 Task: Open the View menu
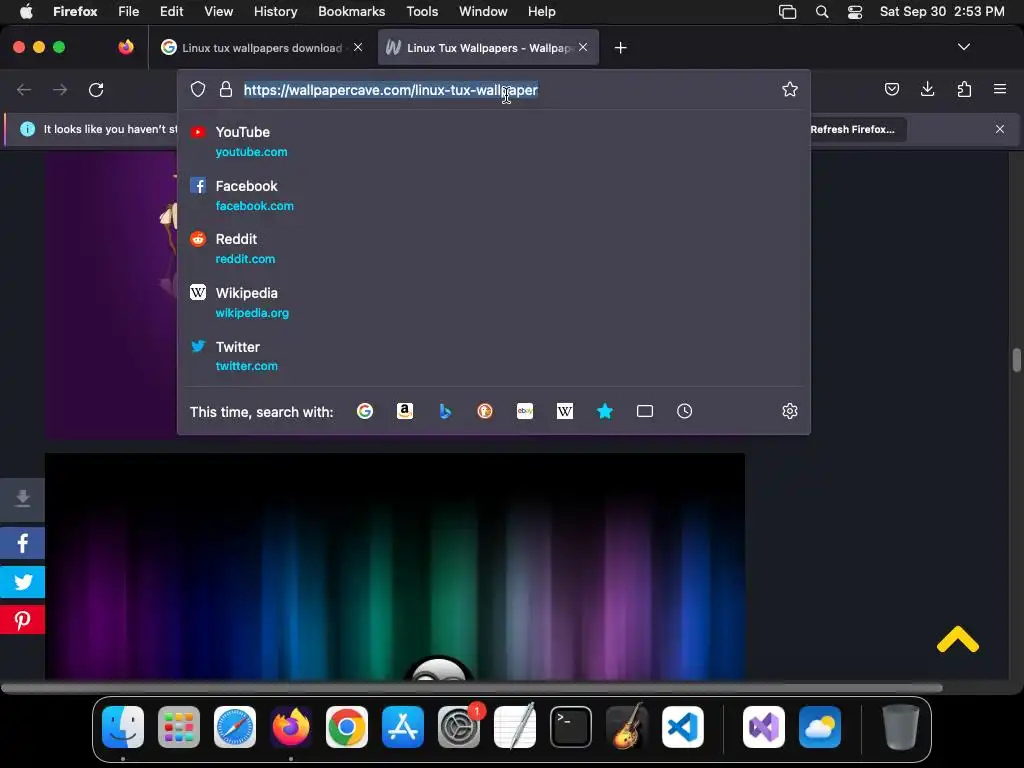(x=218, y=11)
